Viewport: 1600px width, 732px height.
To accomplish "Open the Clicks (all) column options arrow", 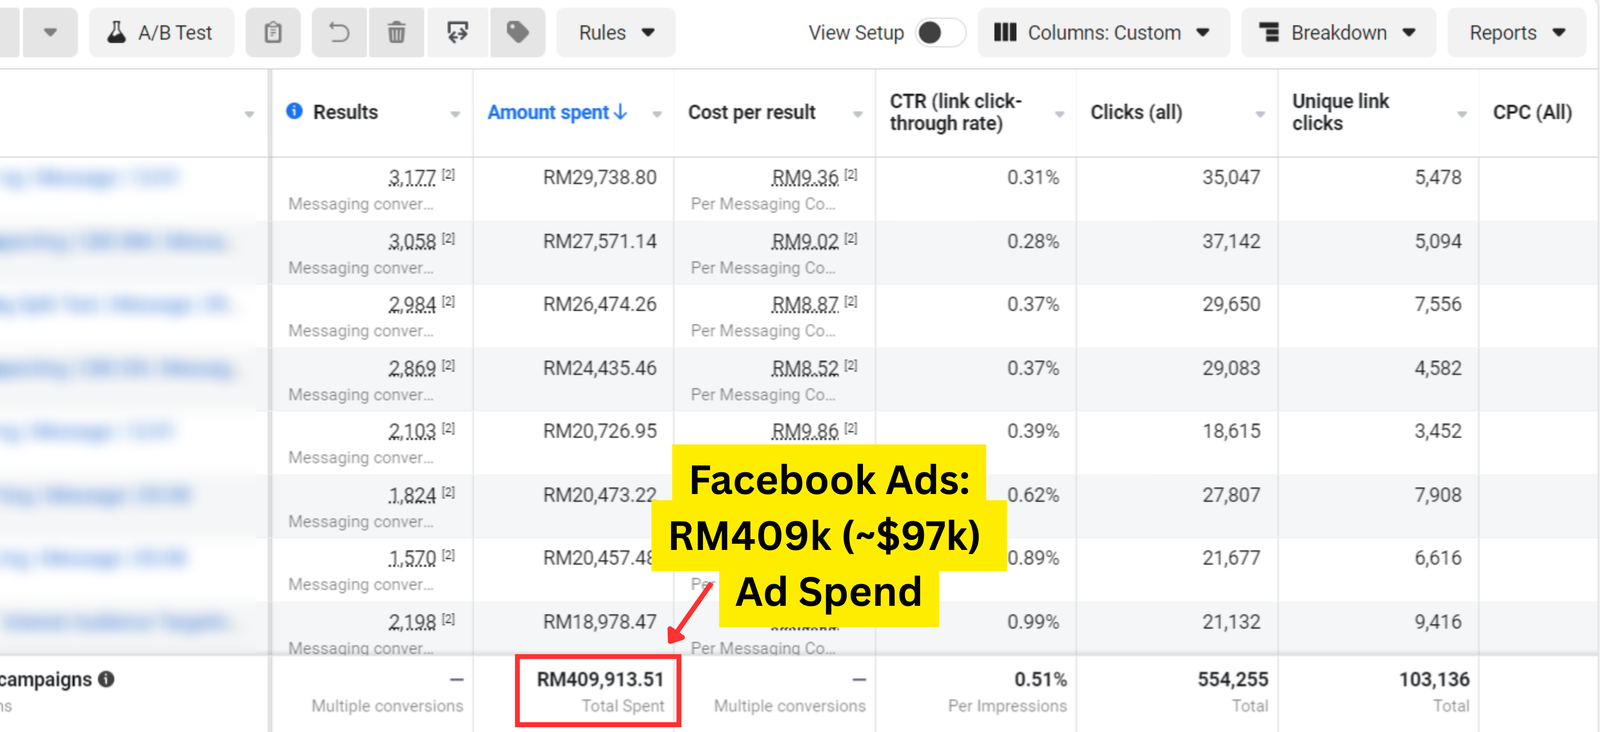I will point(1260,114).
